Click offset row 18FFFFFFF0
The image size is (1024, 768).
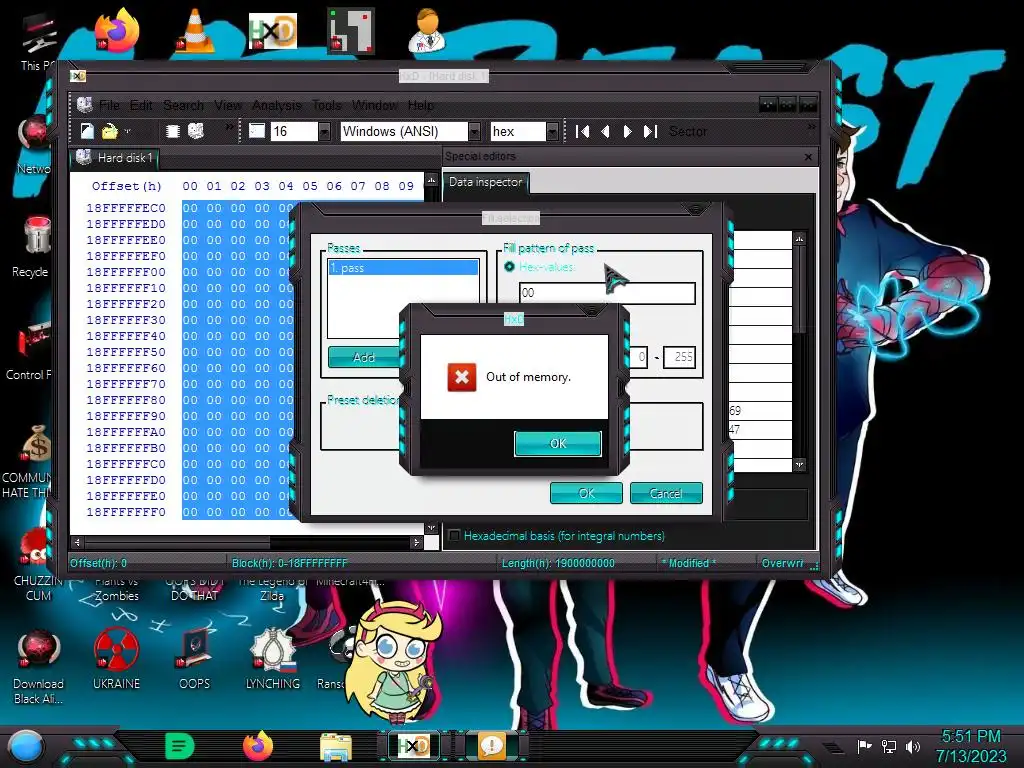pos(126,512)
